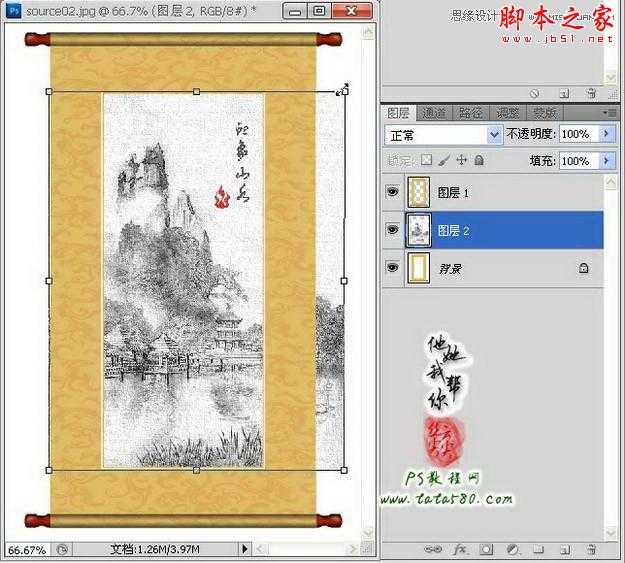This screenshot has width=625, height=563.
Task: Click the status bar preview circle icon
Action: [62, 550]
